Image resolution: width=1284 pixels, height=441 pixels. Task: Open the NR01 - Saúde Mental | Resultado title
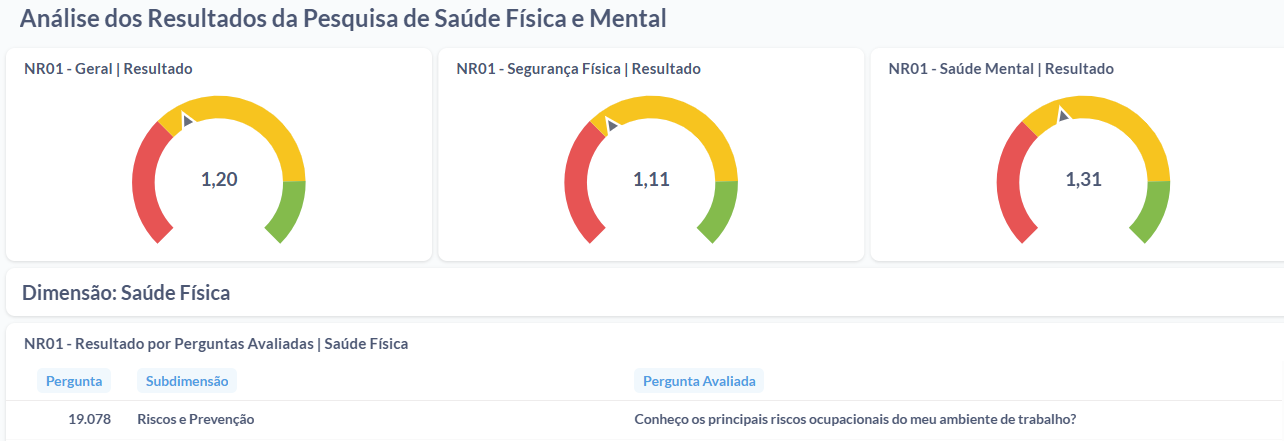tap(1000, 69)
